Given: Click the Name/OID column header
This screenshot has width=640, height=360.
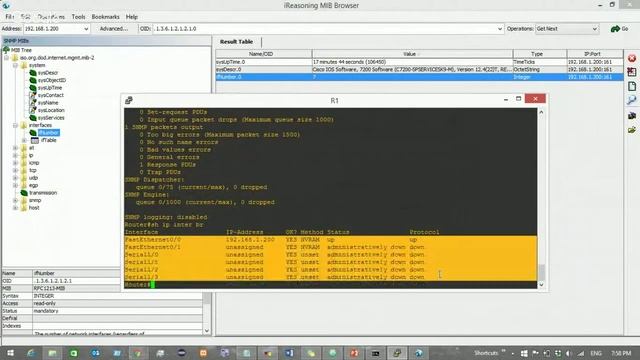Looking at the screenshot, I should pyautogui.click(x=264, y=54).
